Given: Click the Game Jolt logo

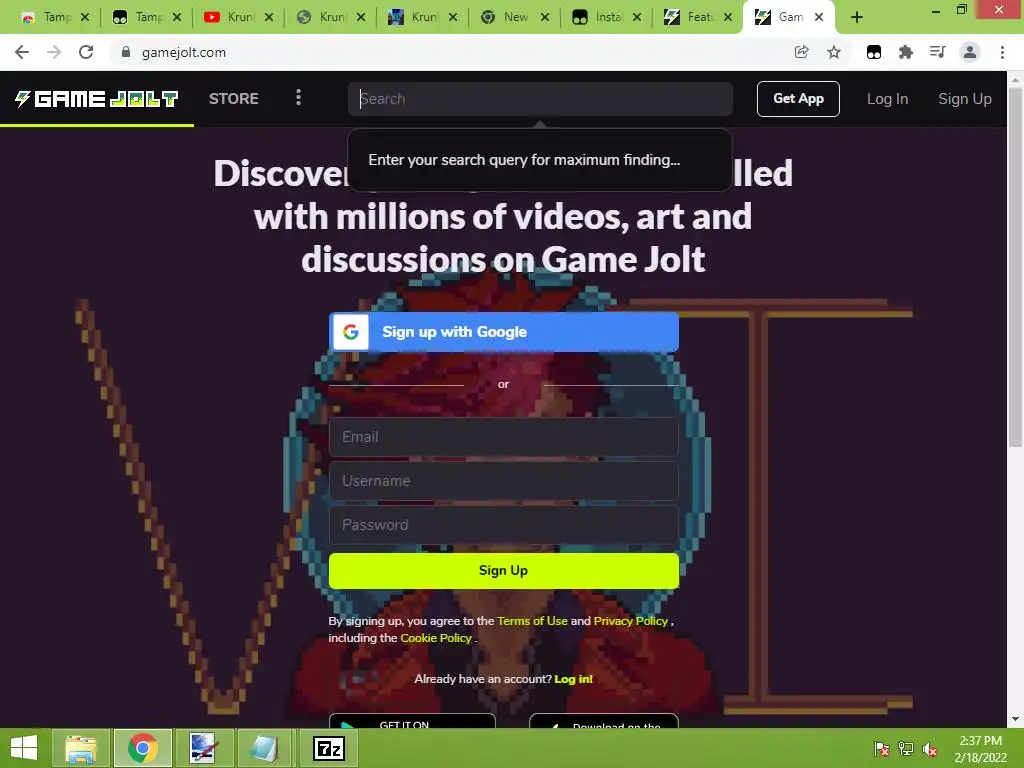Looking at the screenshot, I should [97, 99].
